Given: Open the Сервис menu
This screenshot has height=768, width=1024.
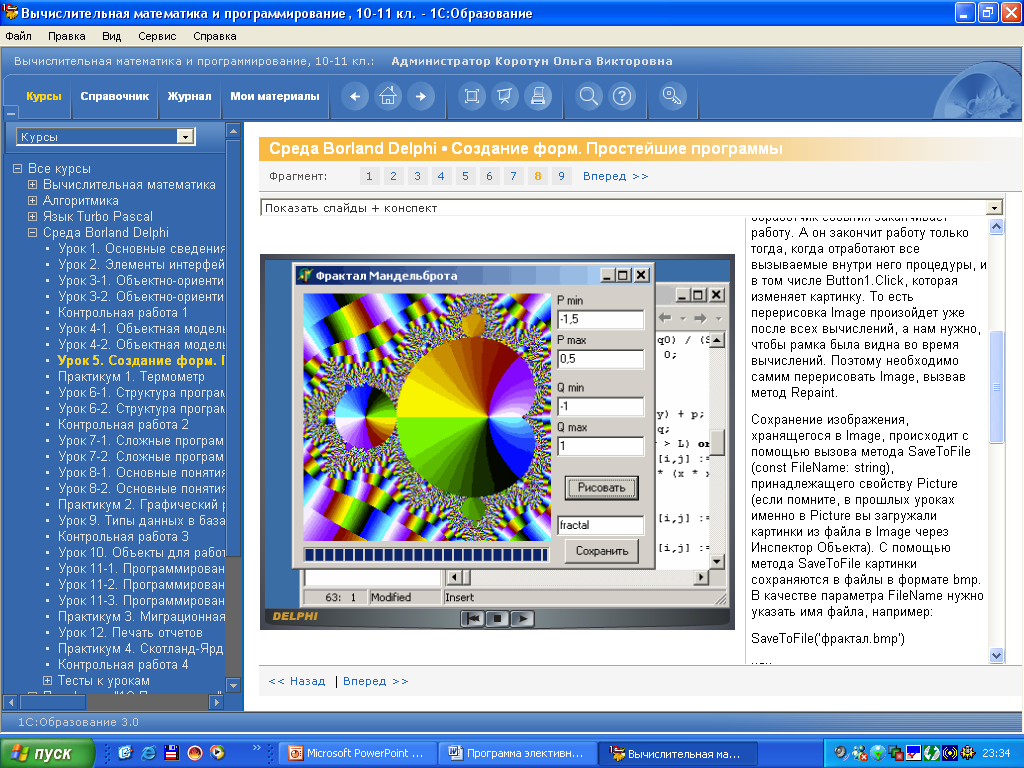Looking at the screenshot, I should (x=157, y=37).
